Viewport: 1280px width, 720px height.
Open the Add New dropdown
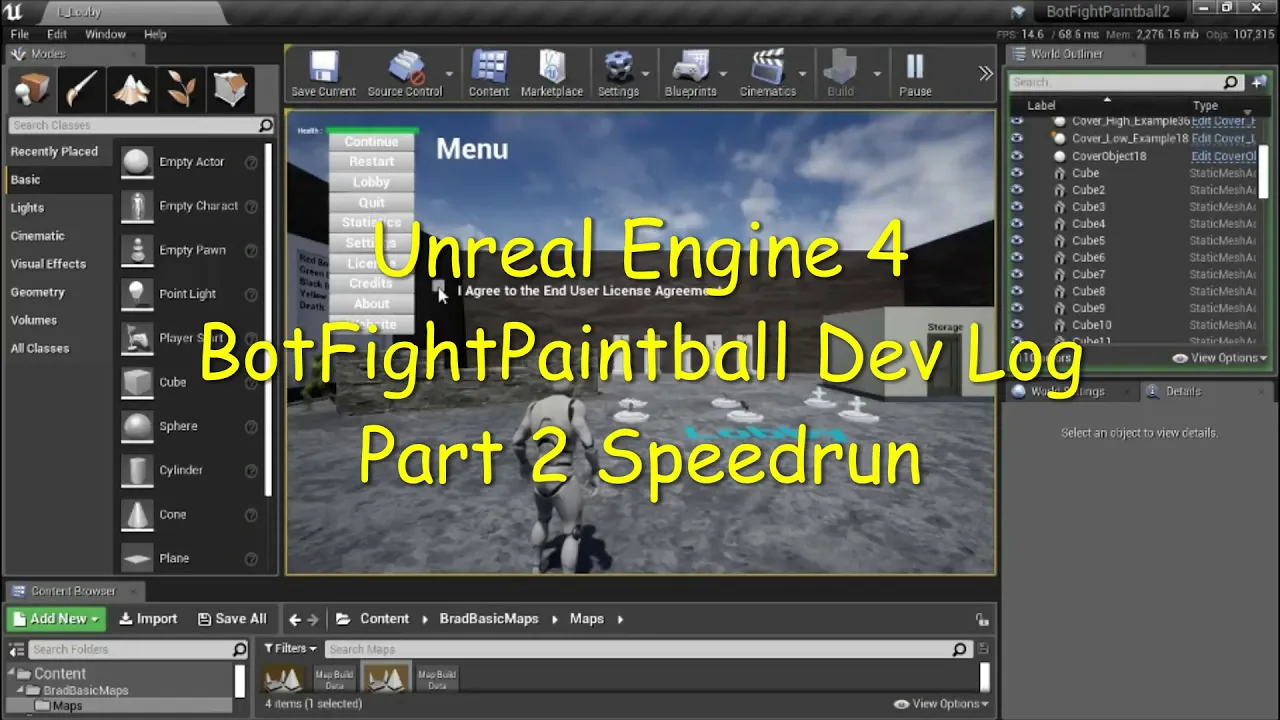[56, 619]
